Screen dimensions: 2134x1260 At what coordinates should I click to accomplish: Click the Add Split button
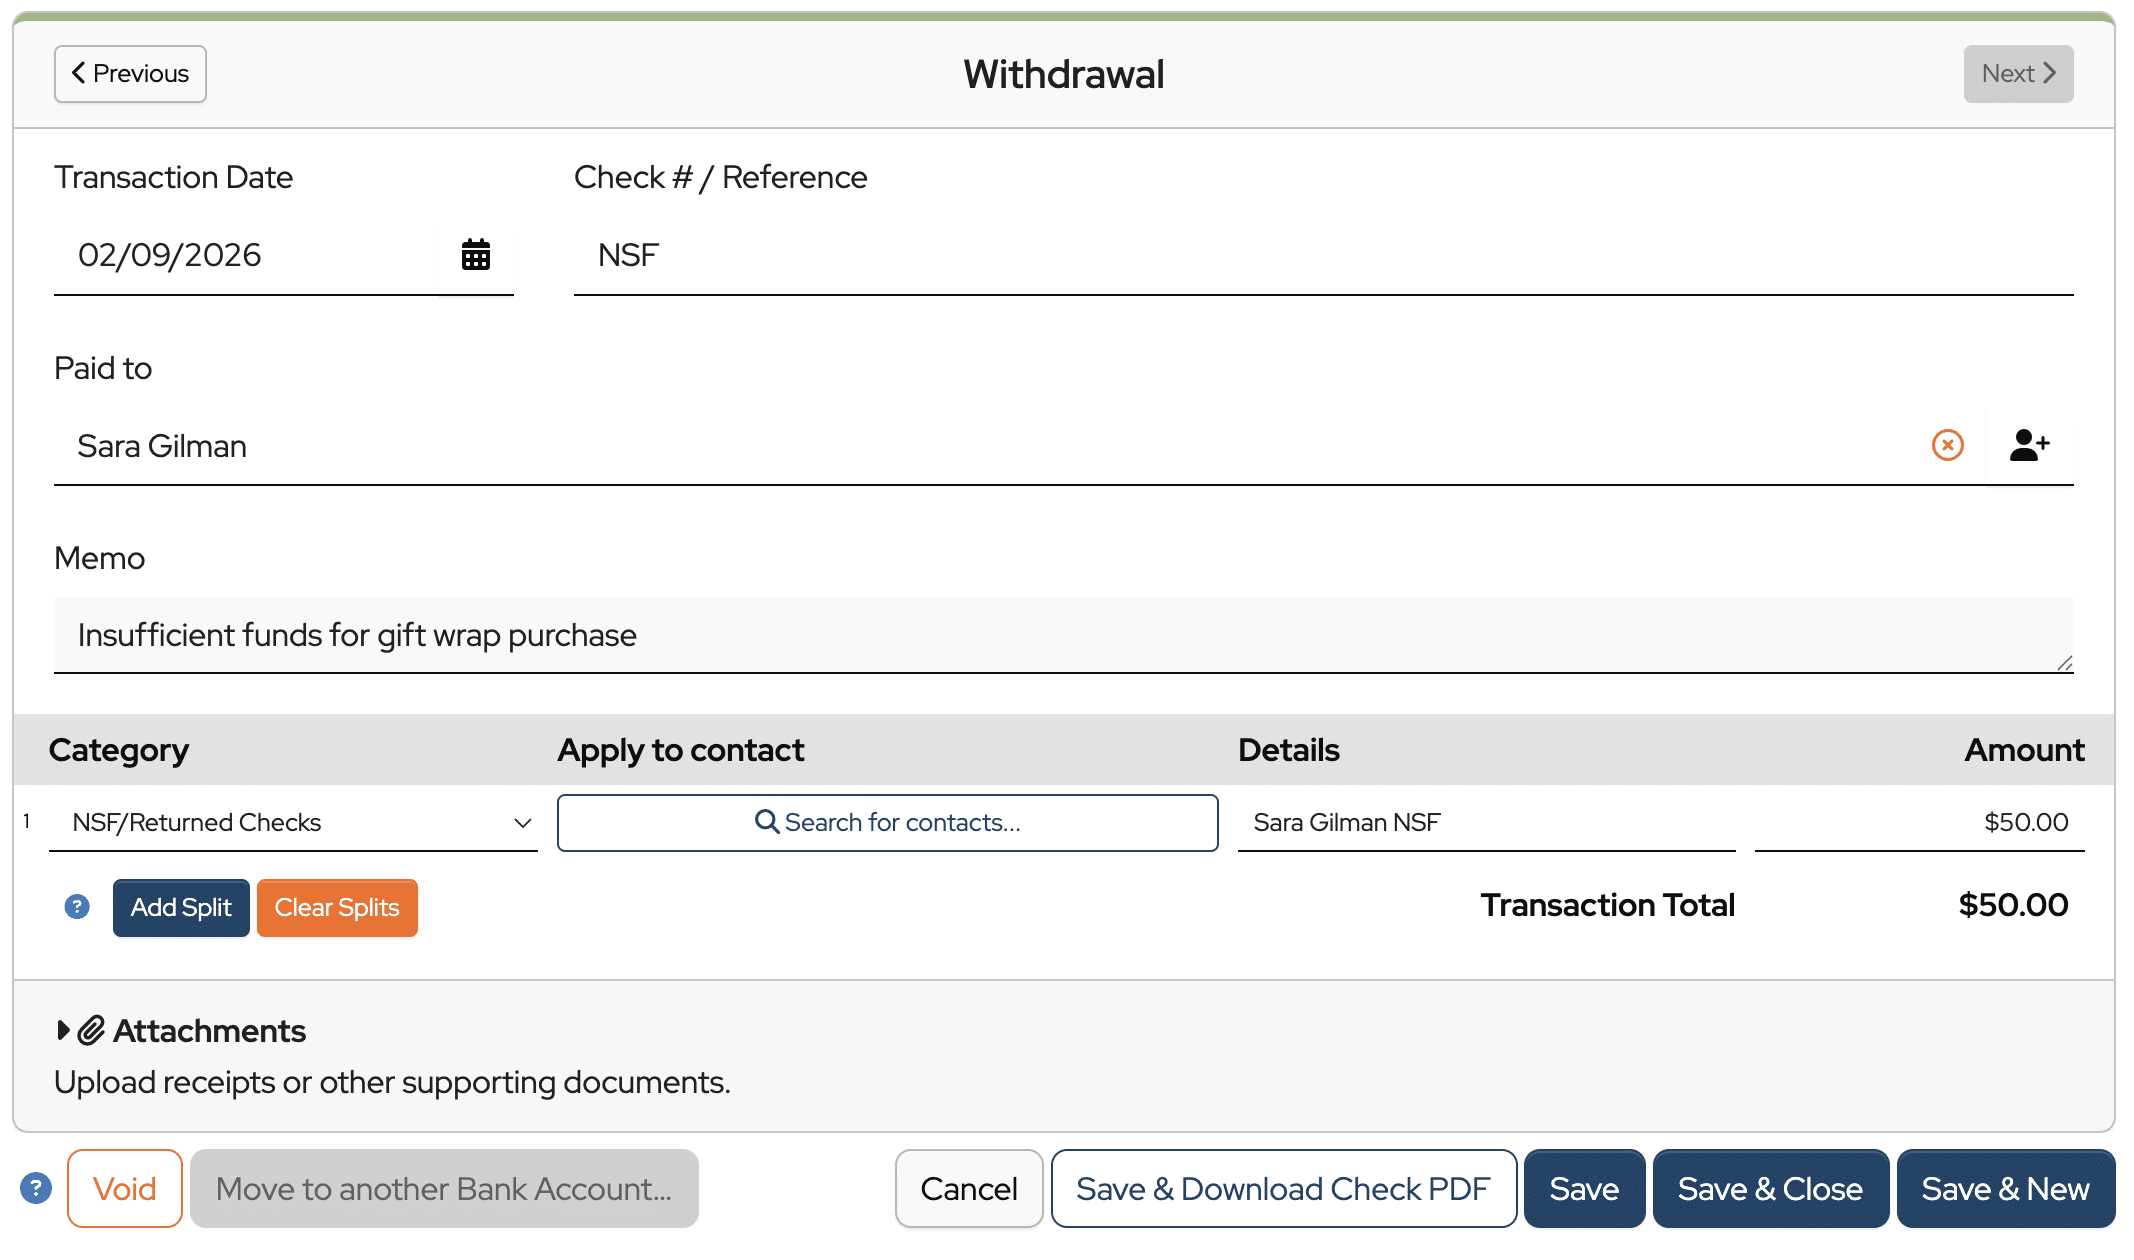[181, 908]
